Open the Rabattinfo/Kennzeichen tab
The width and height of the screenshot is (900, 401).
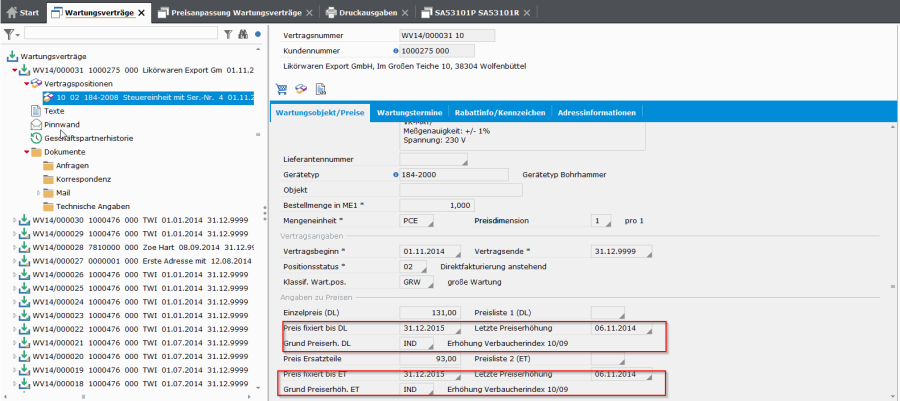[499, 113]
